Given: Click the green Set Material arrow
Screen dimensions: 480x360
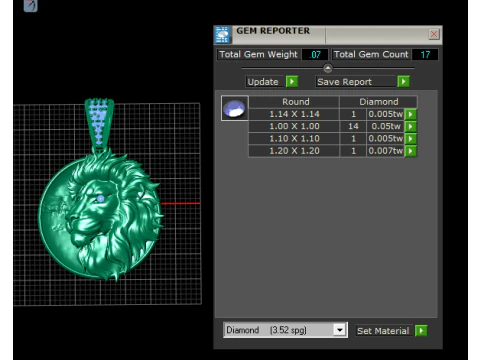Looking at the screenshot, I should click(x=421, y=330).
